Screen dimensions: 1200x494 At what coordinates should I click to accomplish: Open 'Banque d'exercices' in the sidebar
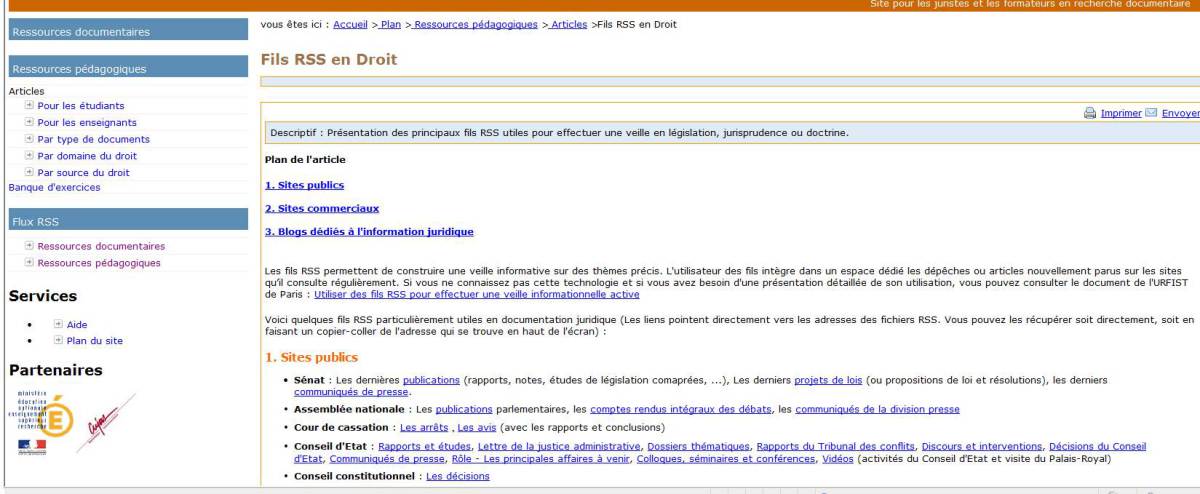(x=54, y=187)
